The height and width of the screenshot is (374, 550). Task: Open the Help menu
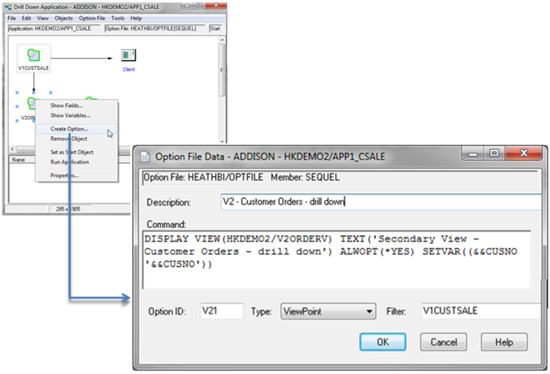(x=136, y=18)
